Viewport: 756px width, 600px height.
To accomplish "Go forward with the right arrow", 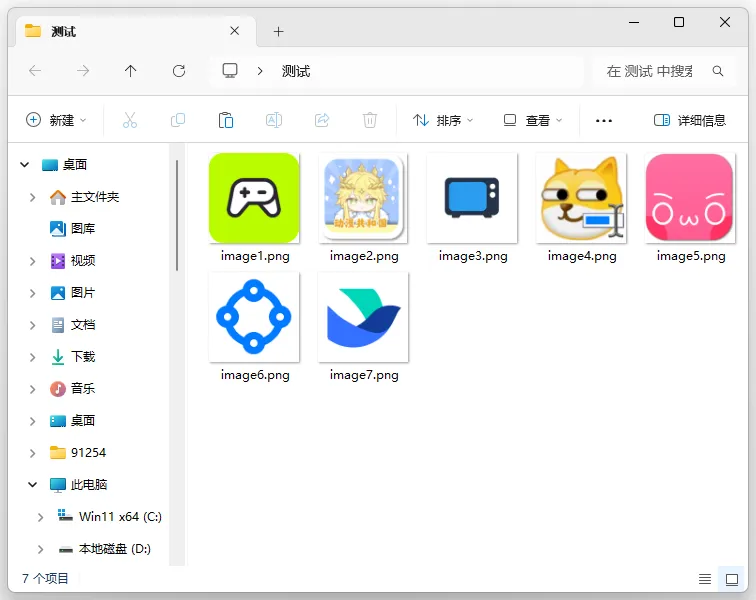I will tap(83, 71).
